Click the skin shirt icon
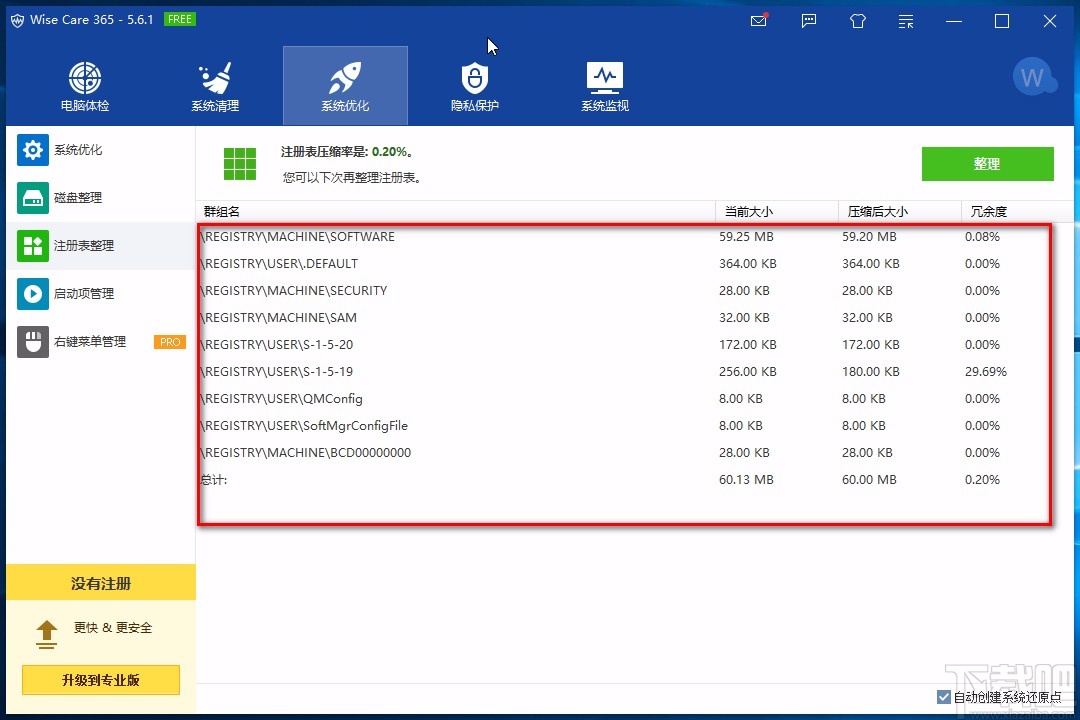Screen dimensions: 1080x720 tap(858, 21)
